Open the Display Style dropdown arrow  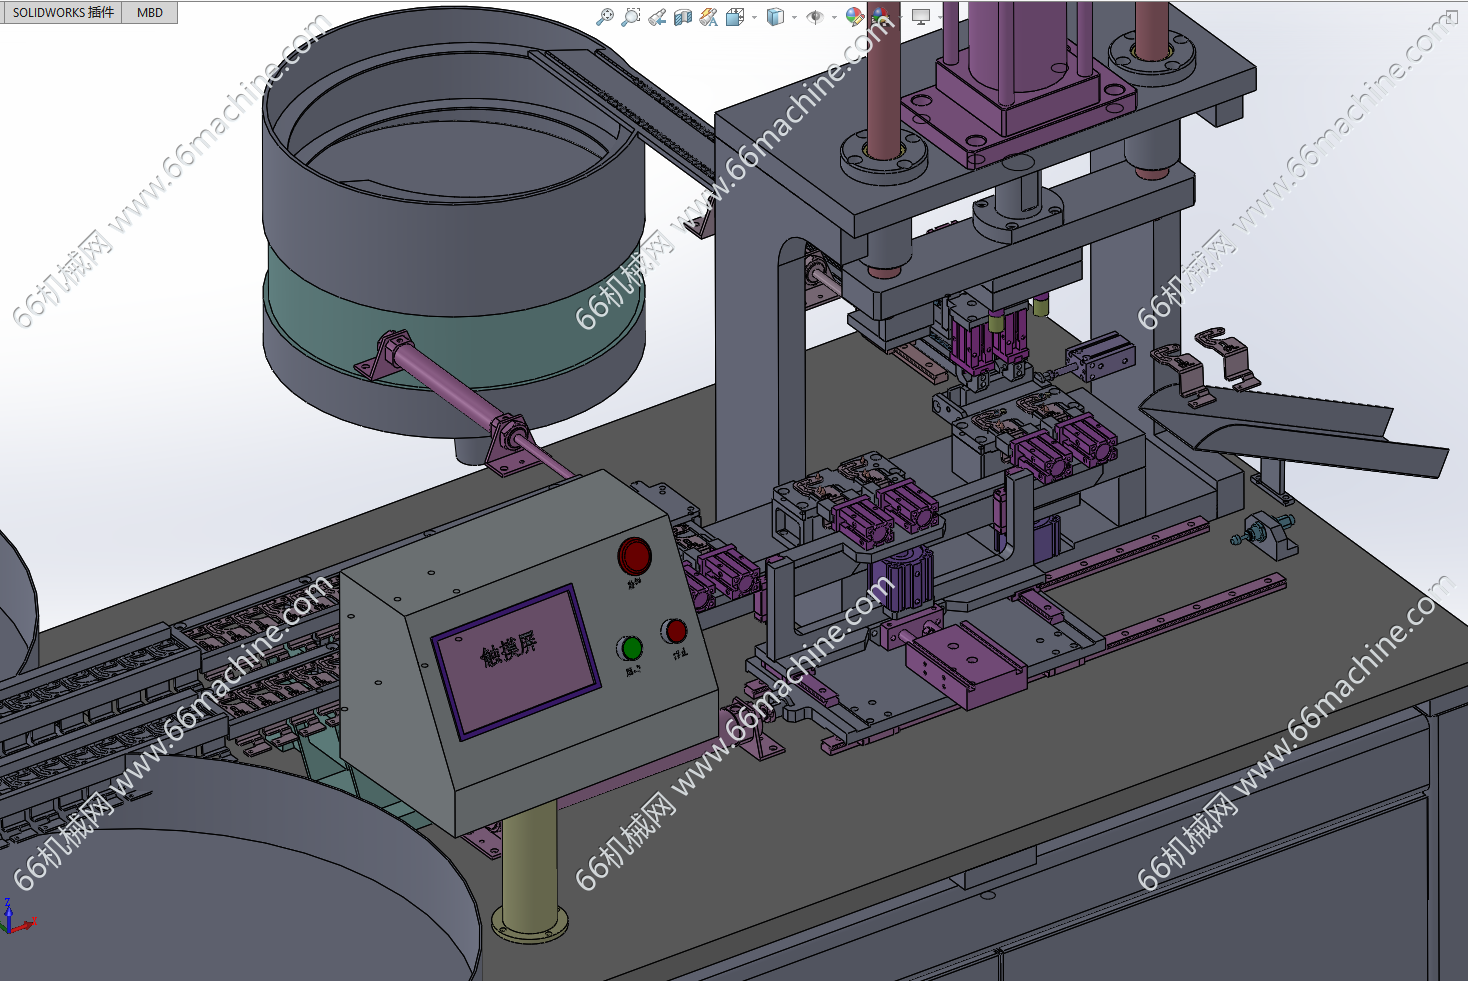pyautogui.click(x=794, y=17)
